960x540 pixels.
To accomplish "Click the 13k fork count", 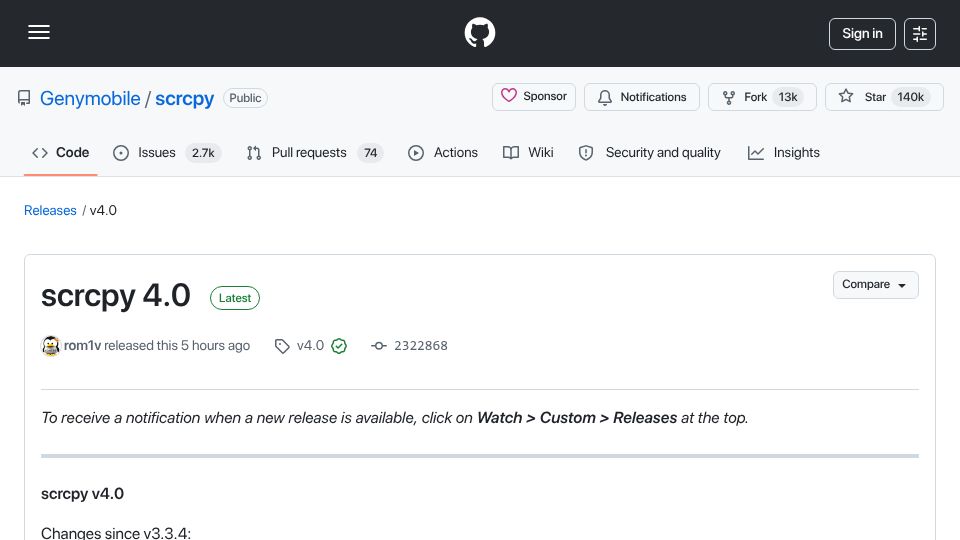I will point(787,97).
